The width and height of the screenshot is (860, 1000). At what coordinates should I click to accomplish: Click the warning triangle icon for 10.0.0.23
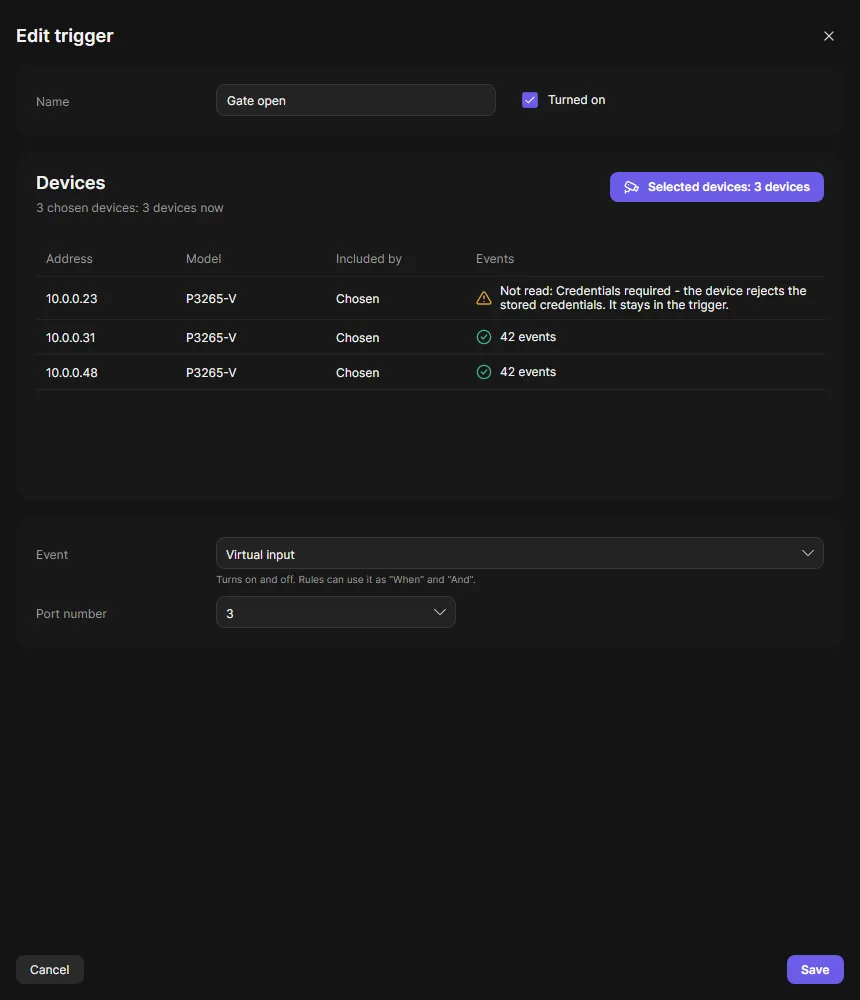[484, 298]
